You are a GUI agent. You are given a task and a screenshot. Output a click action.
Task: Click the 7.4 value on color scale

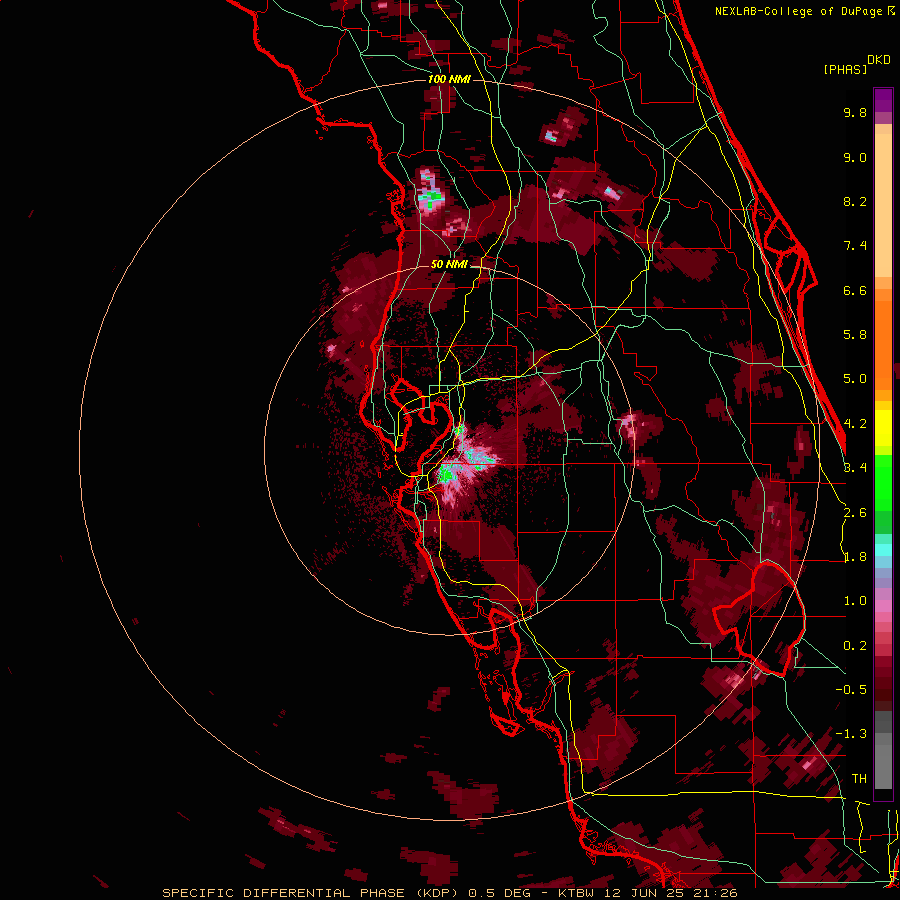[855, 246]
